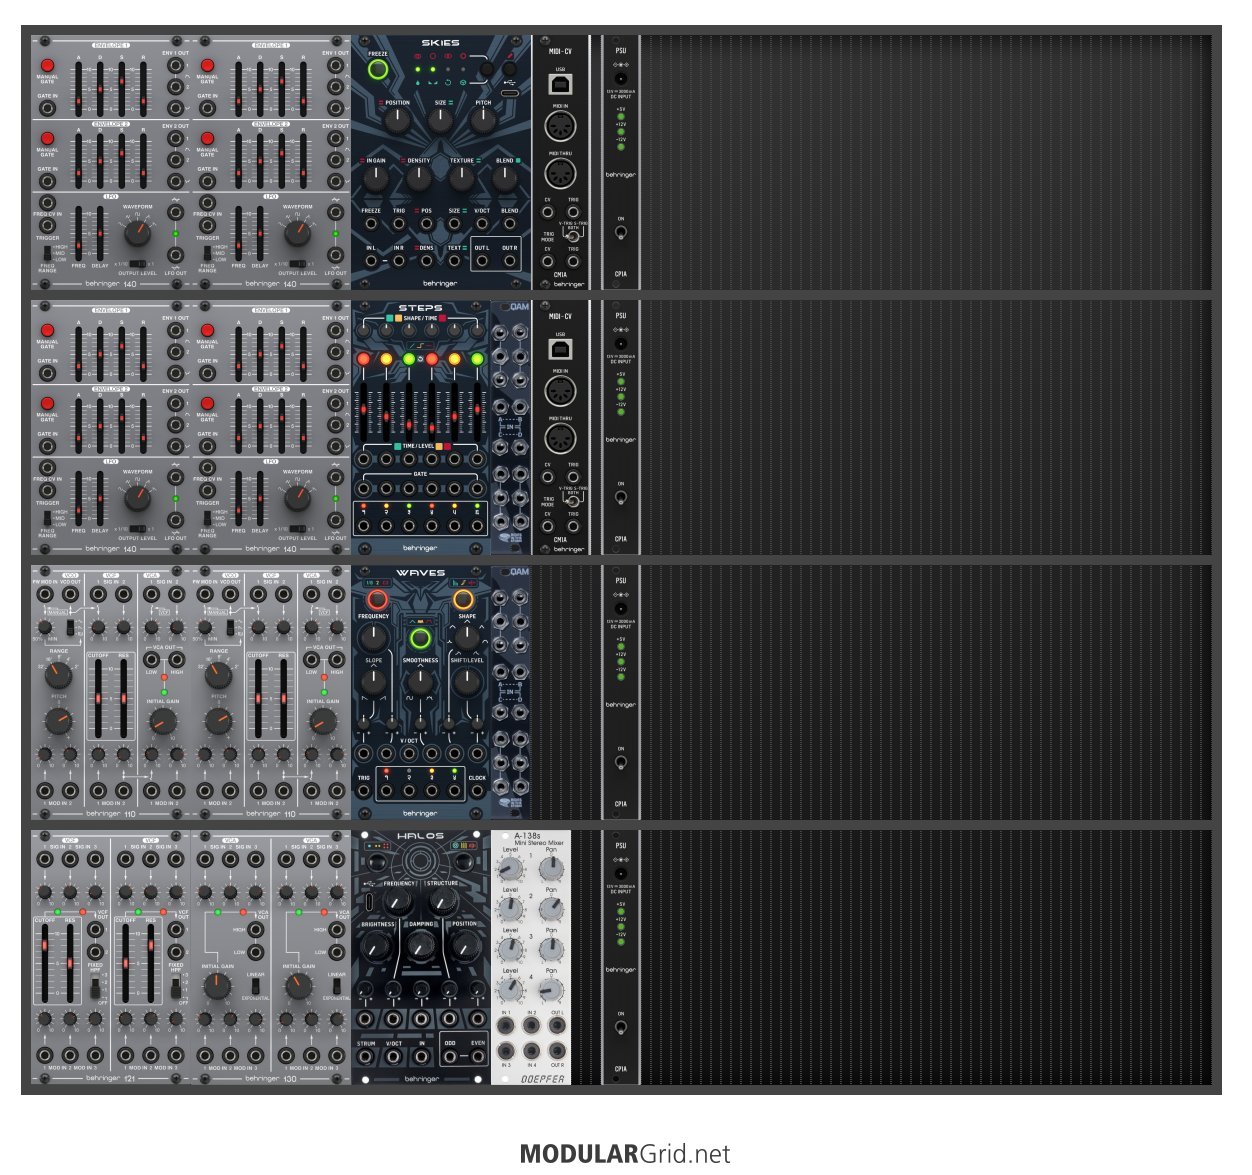Adjust Level 1 knob on A-138s mixer
Image resolution: width=1252 pixels, height=1175 pixels.
point(511,869)
